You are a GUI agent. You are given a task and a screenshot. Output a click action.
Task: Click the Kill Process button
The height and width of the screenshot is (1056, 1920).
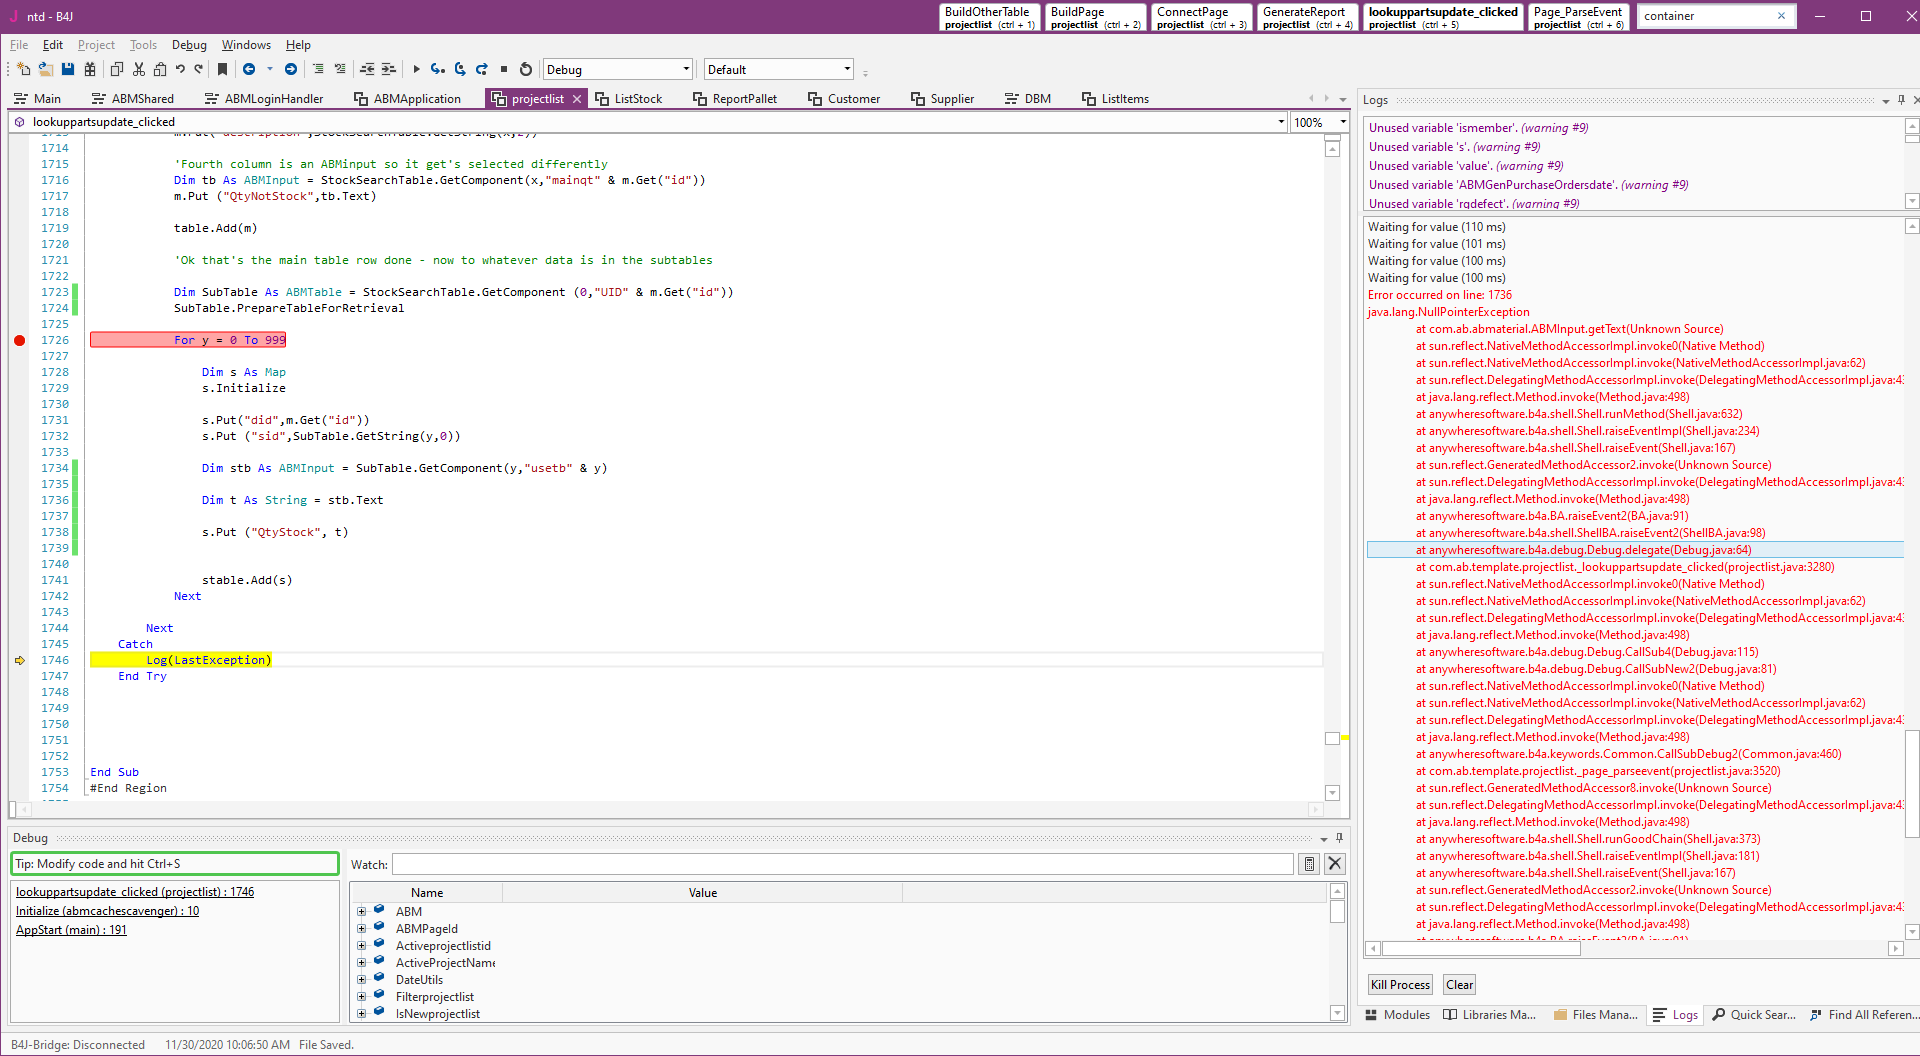1399,984
